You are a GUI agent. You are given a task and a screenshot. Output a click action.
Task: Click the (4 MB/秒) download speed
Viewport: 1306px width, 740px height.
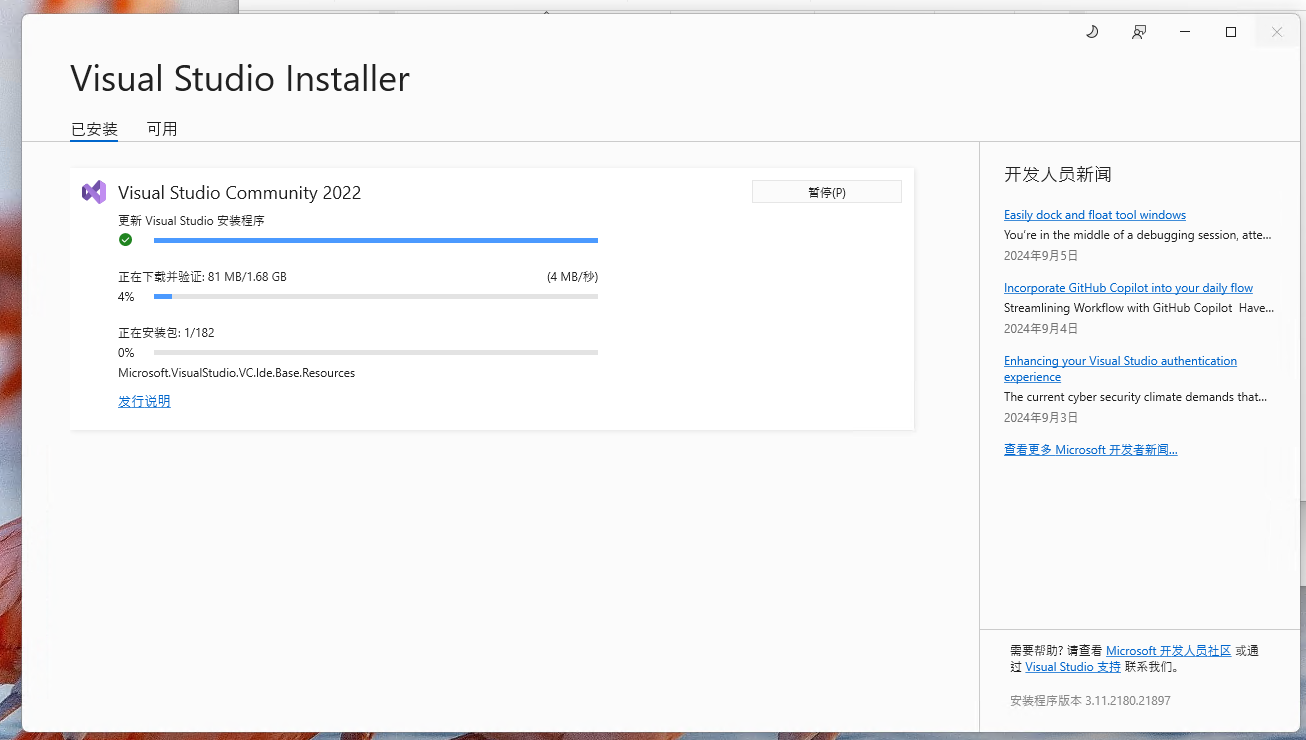(x=572, y=277)
